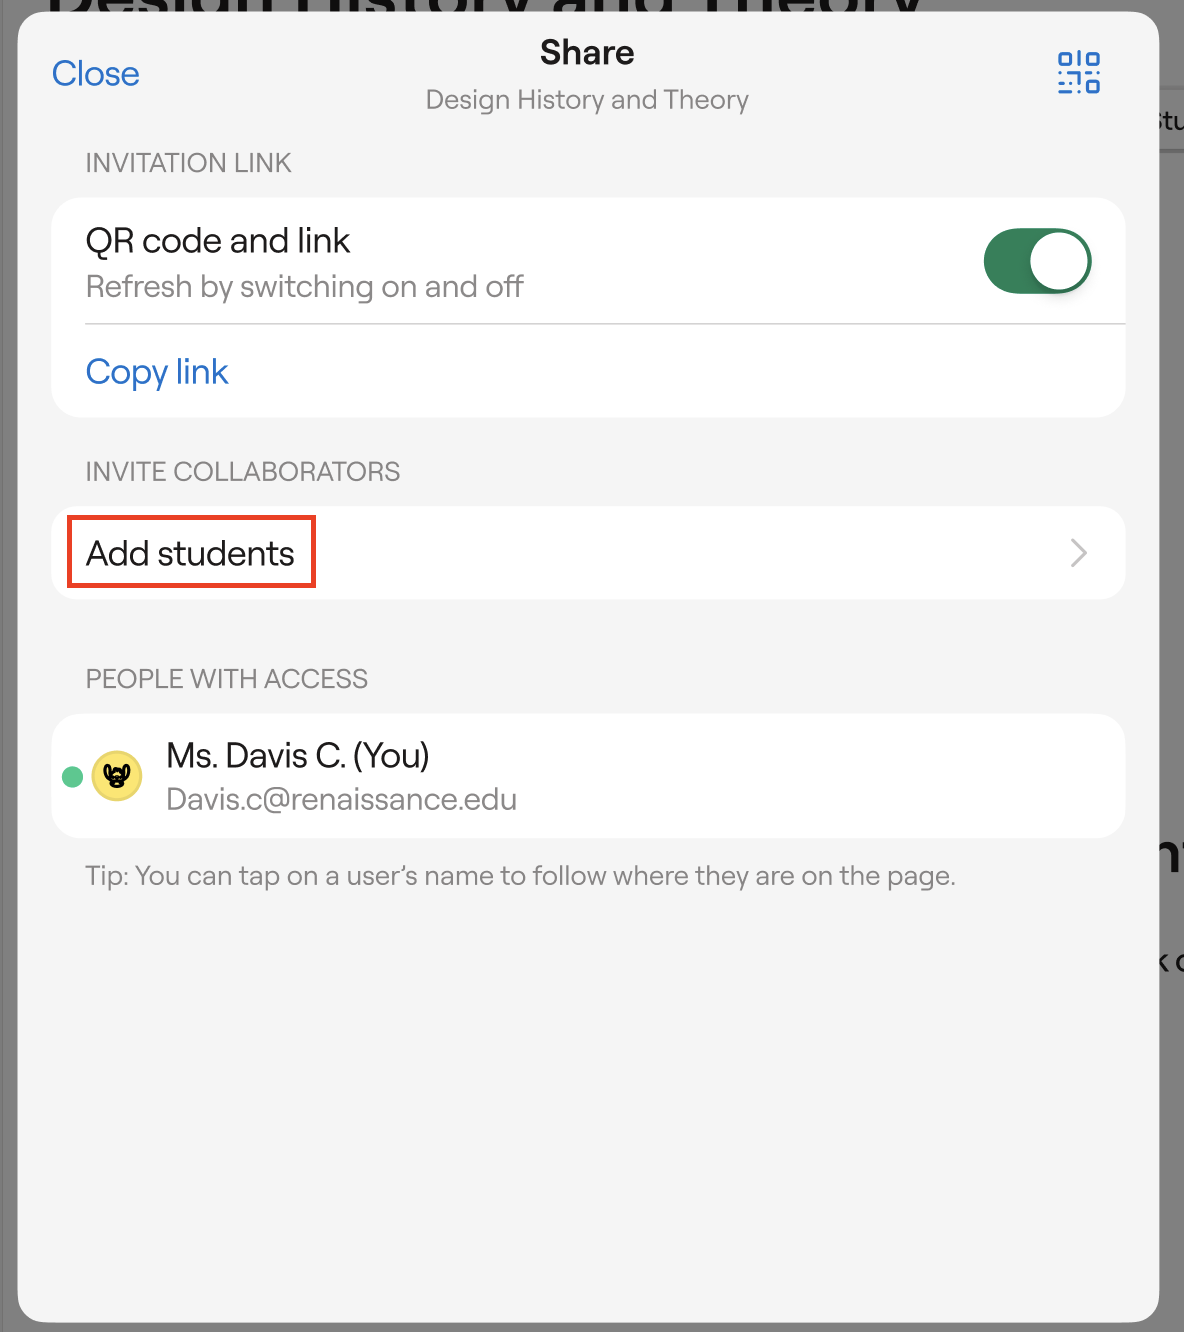Close the Share dialog
This screenshot has width=1184, height=1332.
96,74
